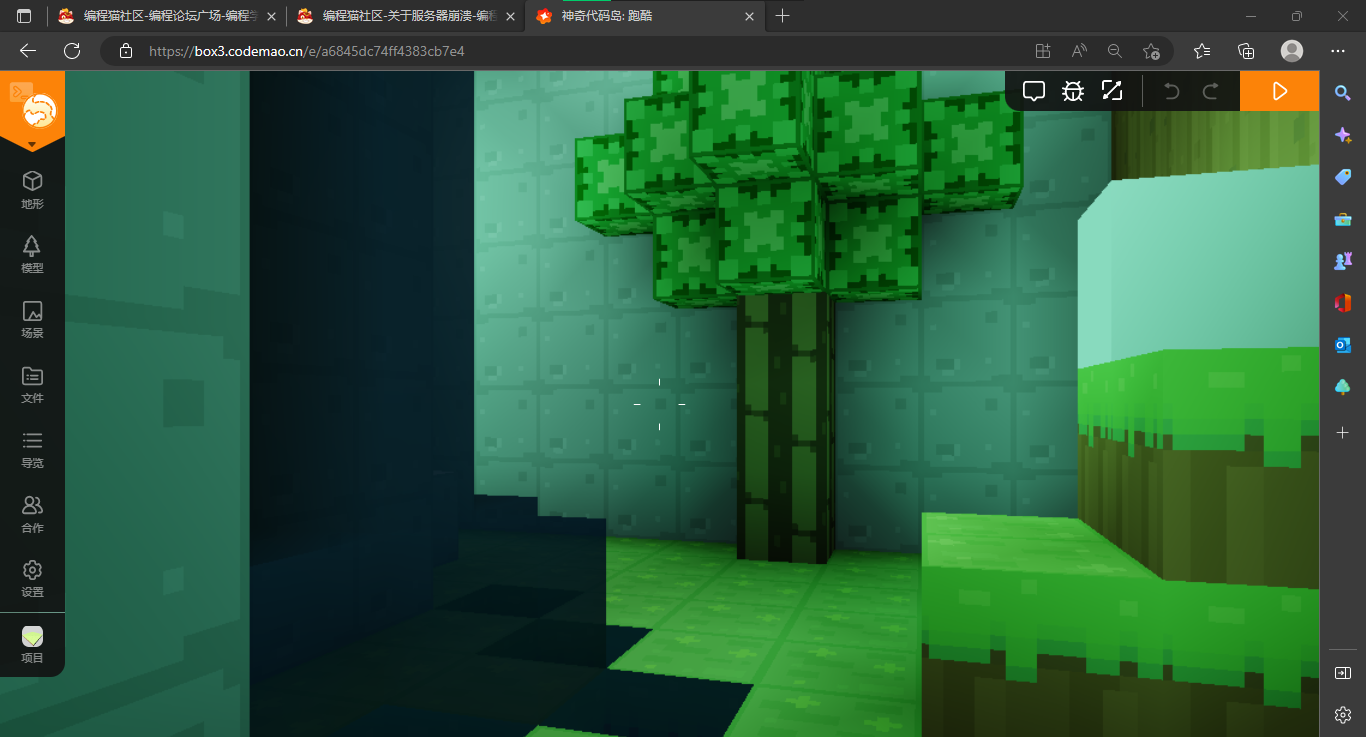
Task: Undo the last edit
Action: coord(1172,91)
